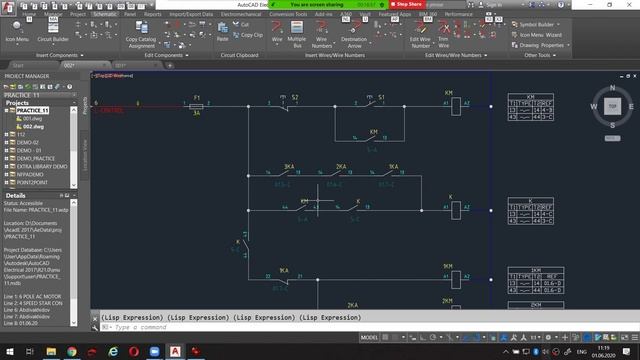Select the Trim Wire tool
640x360 pixels.
coord(443,34)
